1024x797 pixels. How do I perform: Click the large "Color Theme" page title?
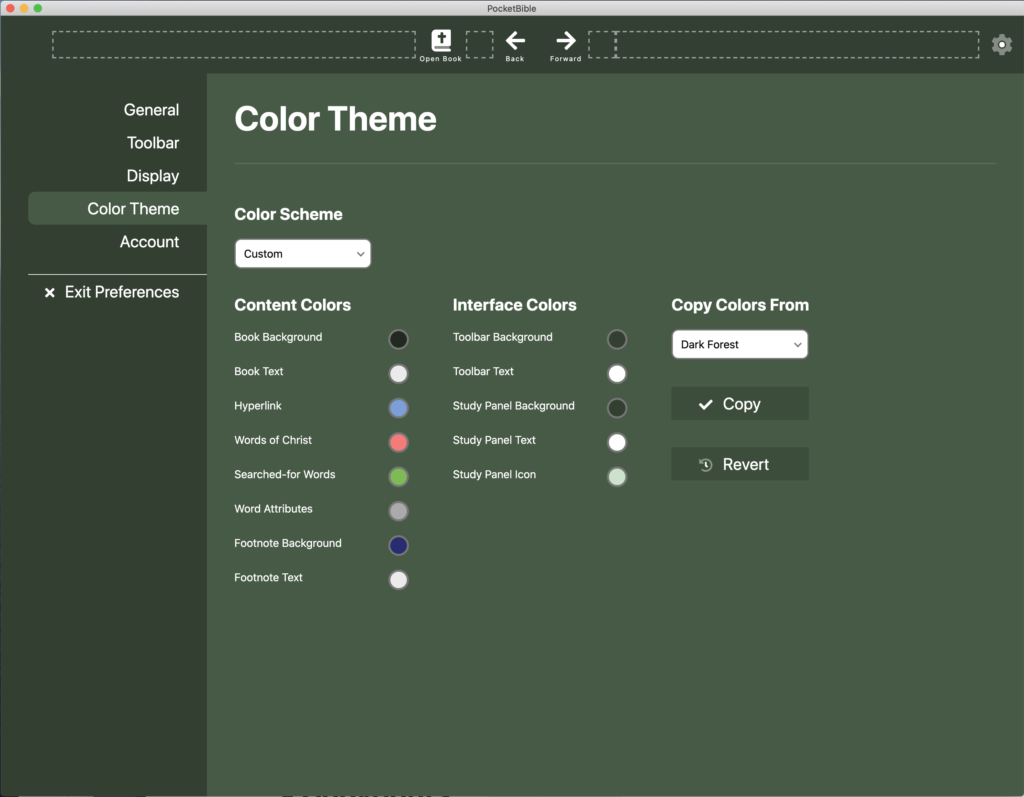point(336,119)
